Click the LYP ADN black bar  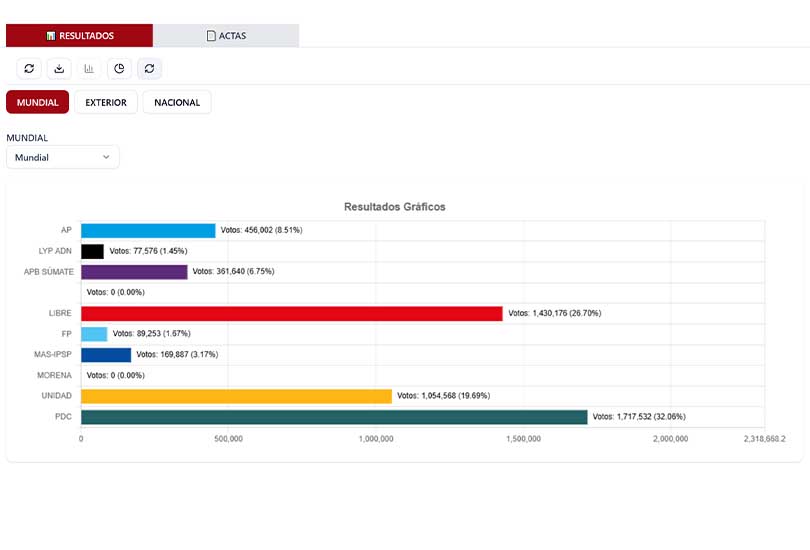point(92,251)
